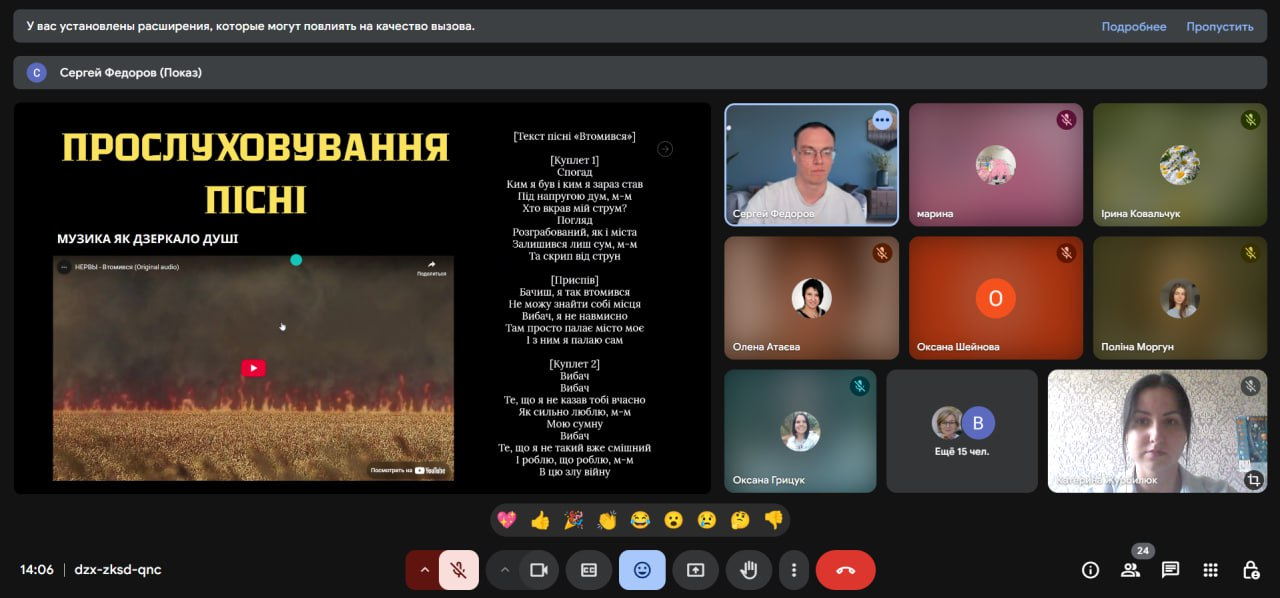Open the activities grid icon
Viewport: 1280px width, 598px height.
(x=1210, y=570)
